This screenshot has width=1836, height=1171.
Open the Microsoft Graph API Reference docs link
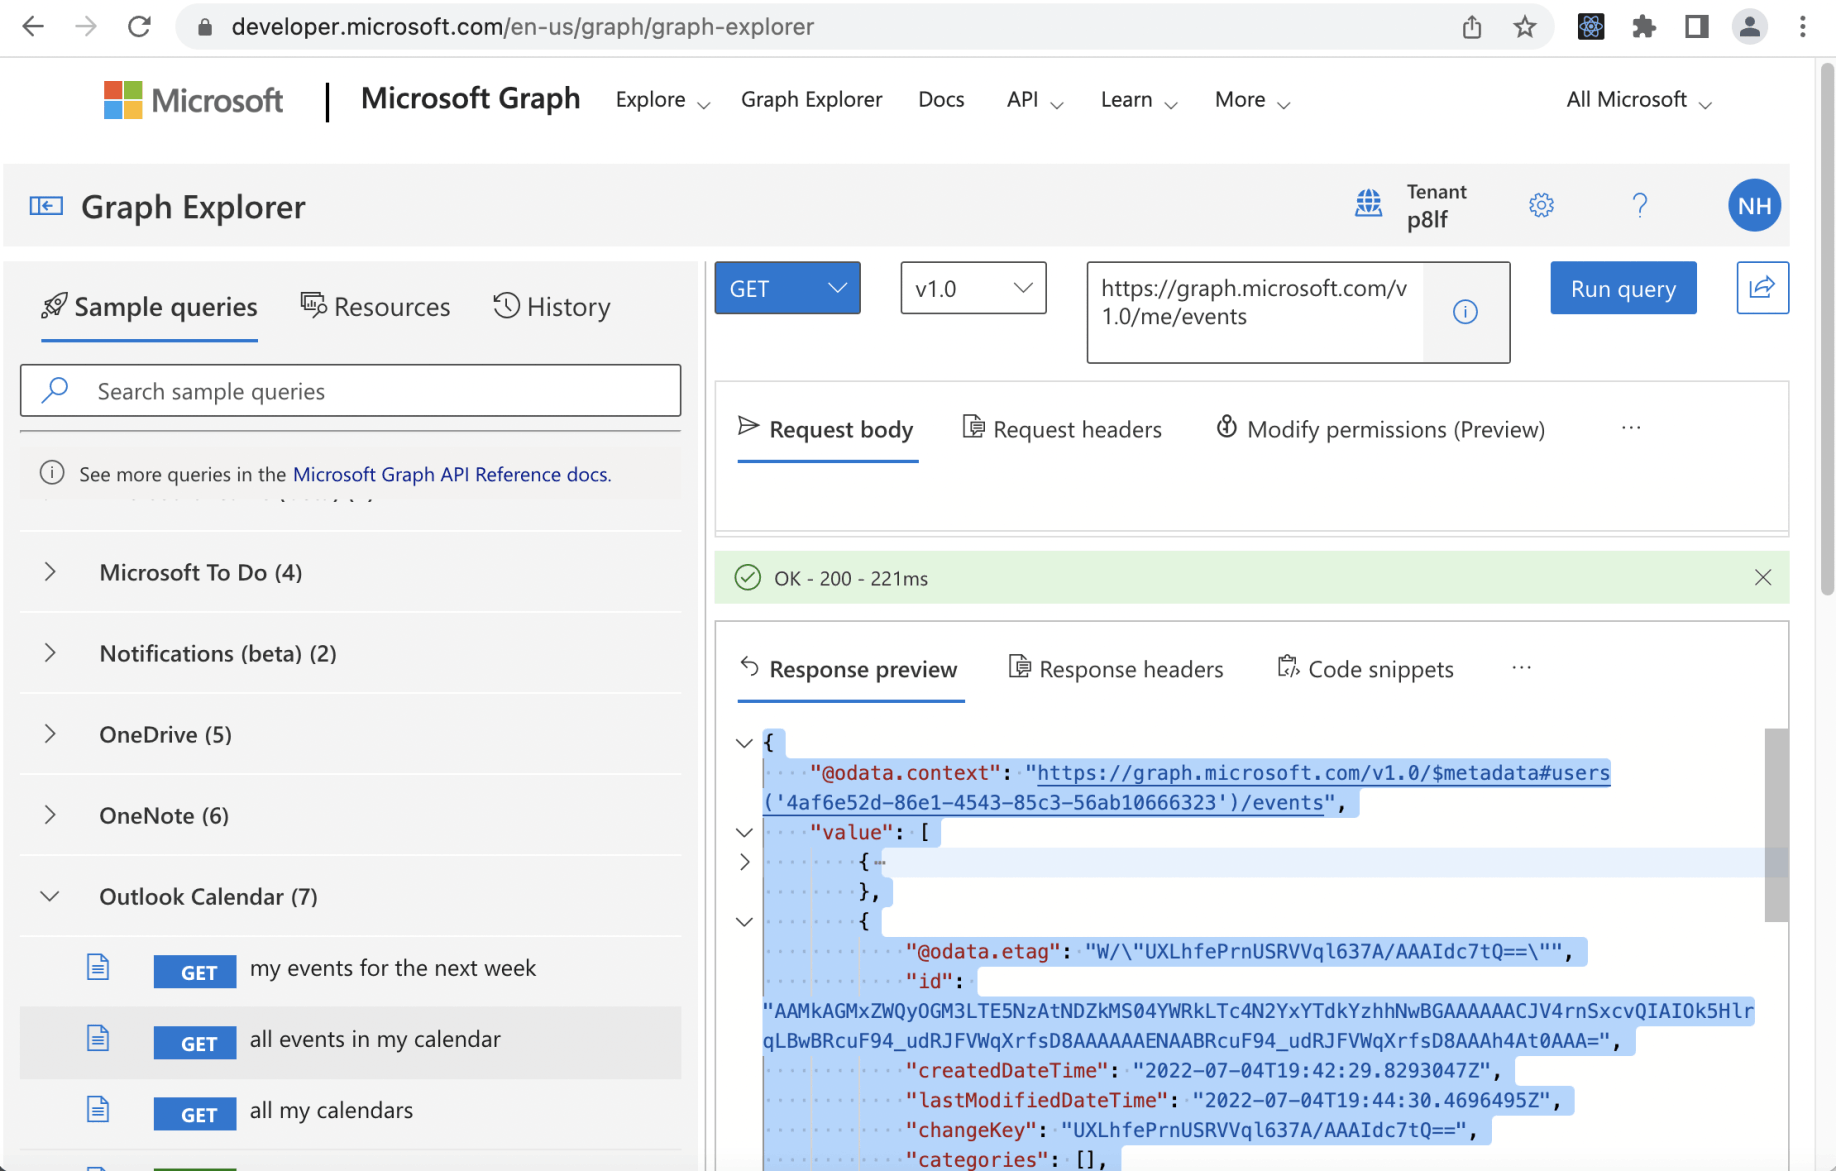[x=451, y=474]
